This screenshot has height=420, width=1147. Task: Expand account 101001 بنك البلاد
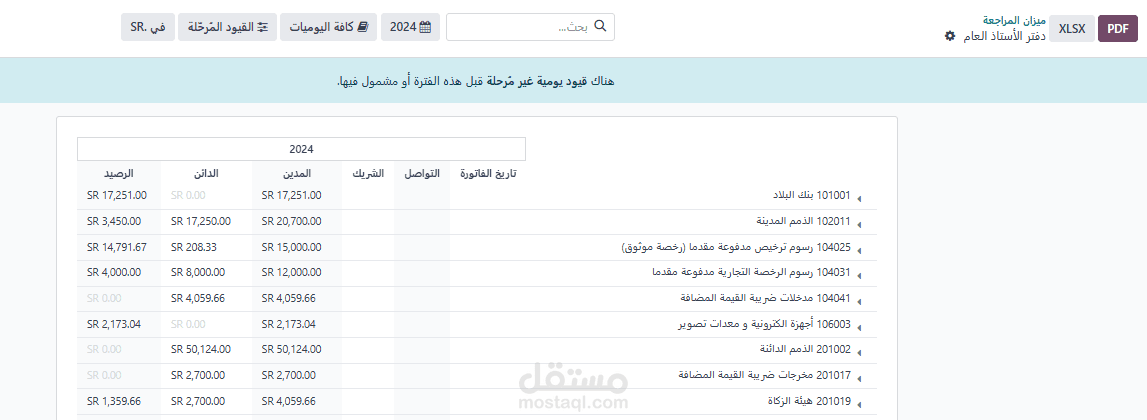(860, 199)
